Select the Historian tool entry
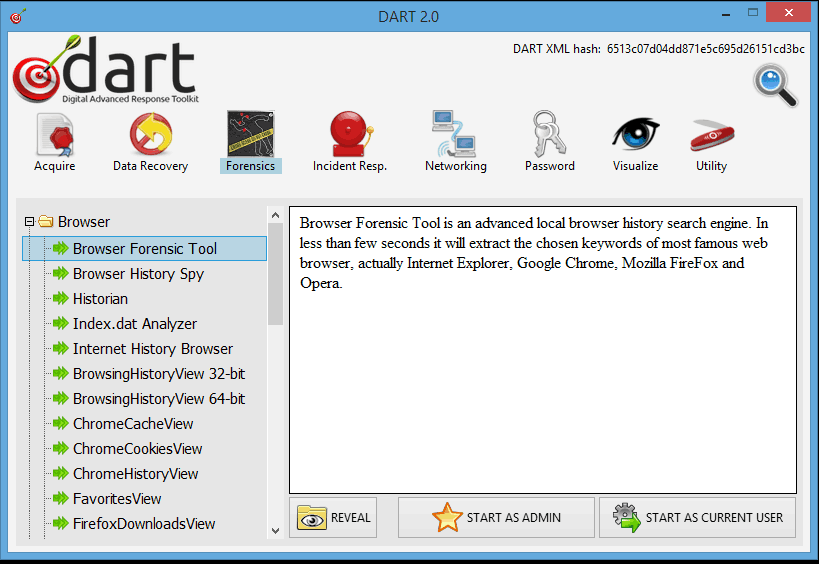Screen dimensions: 819x564 pyautogui.click(x=100, y=299)
